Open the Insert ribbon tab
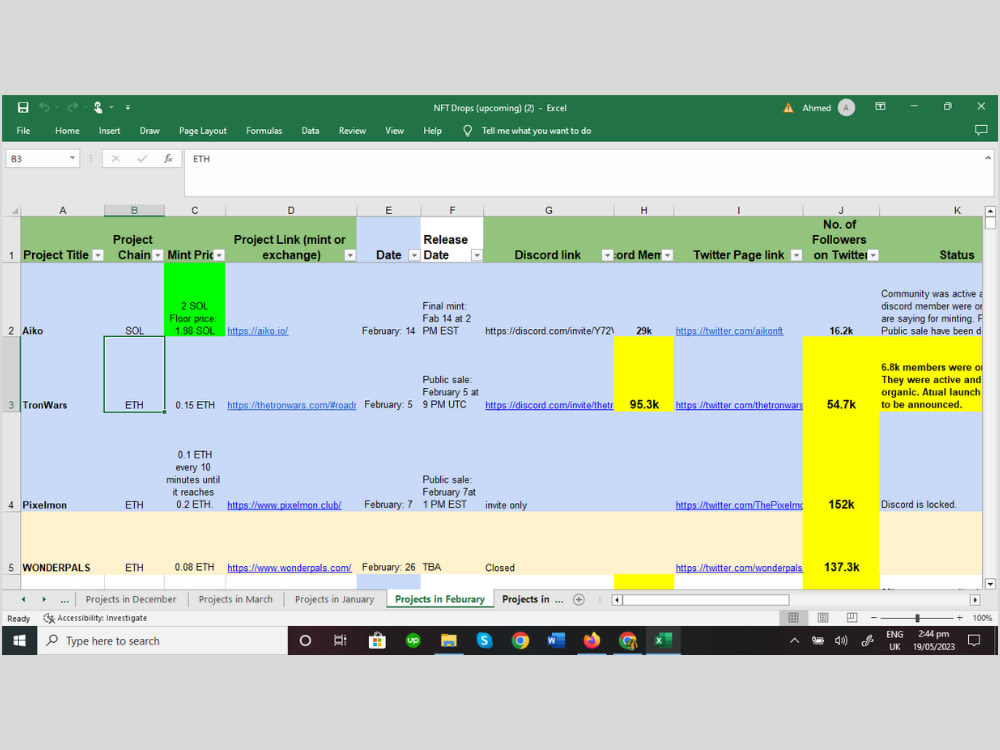This screenshot has height=750, width=1000. (109, 130)
